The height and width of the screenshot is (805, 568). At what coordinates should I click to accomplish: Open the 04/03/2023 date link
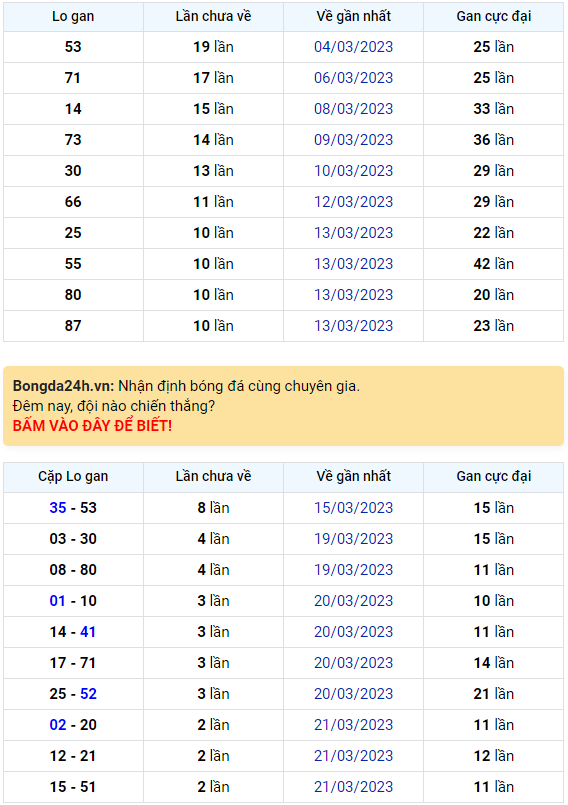353,47
